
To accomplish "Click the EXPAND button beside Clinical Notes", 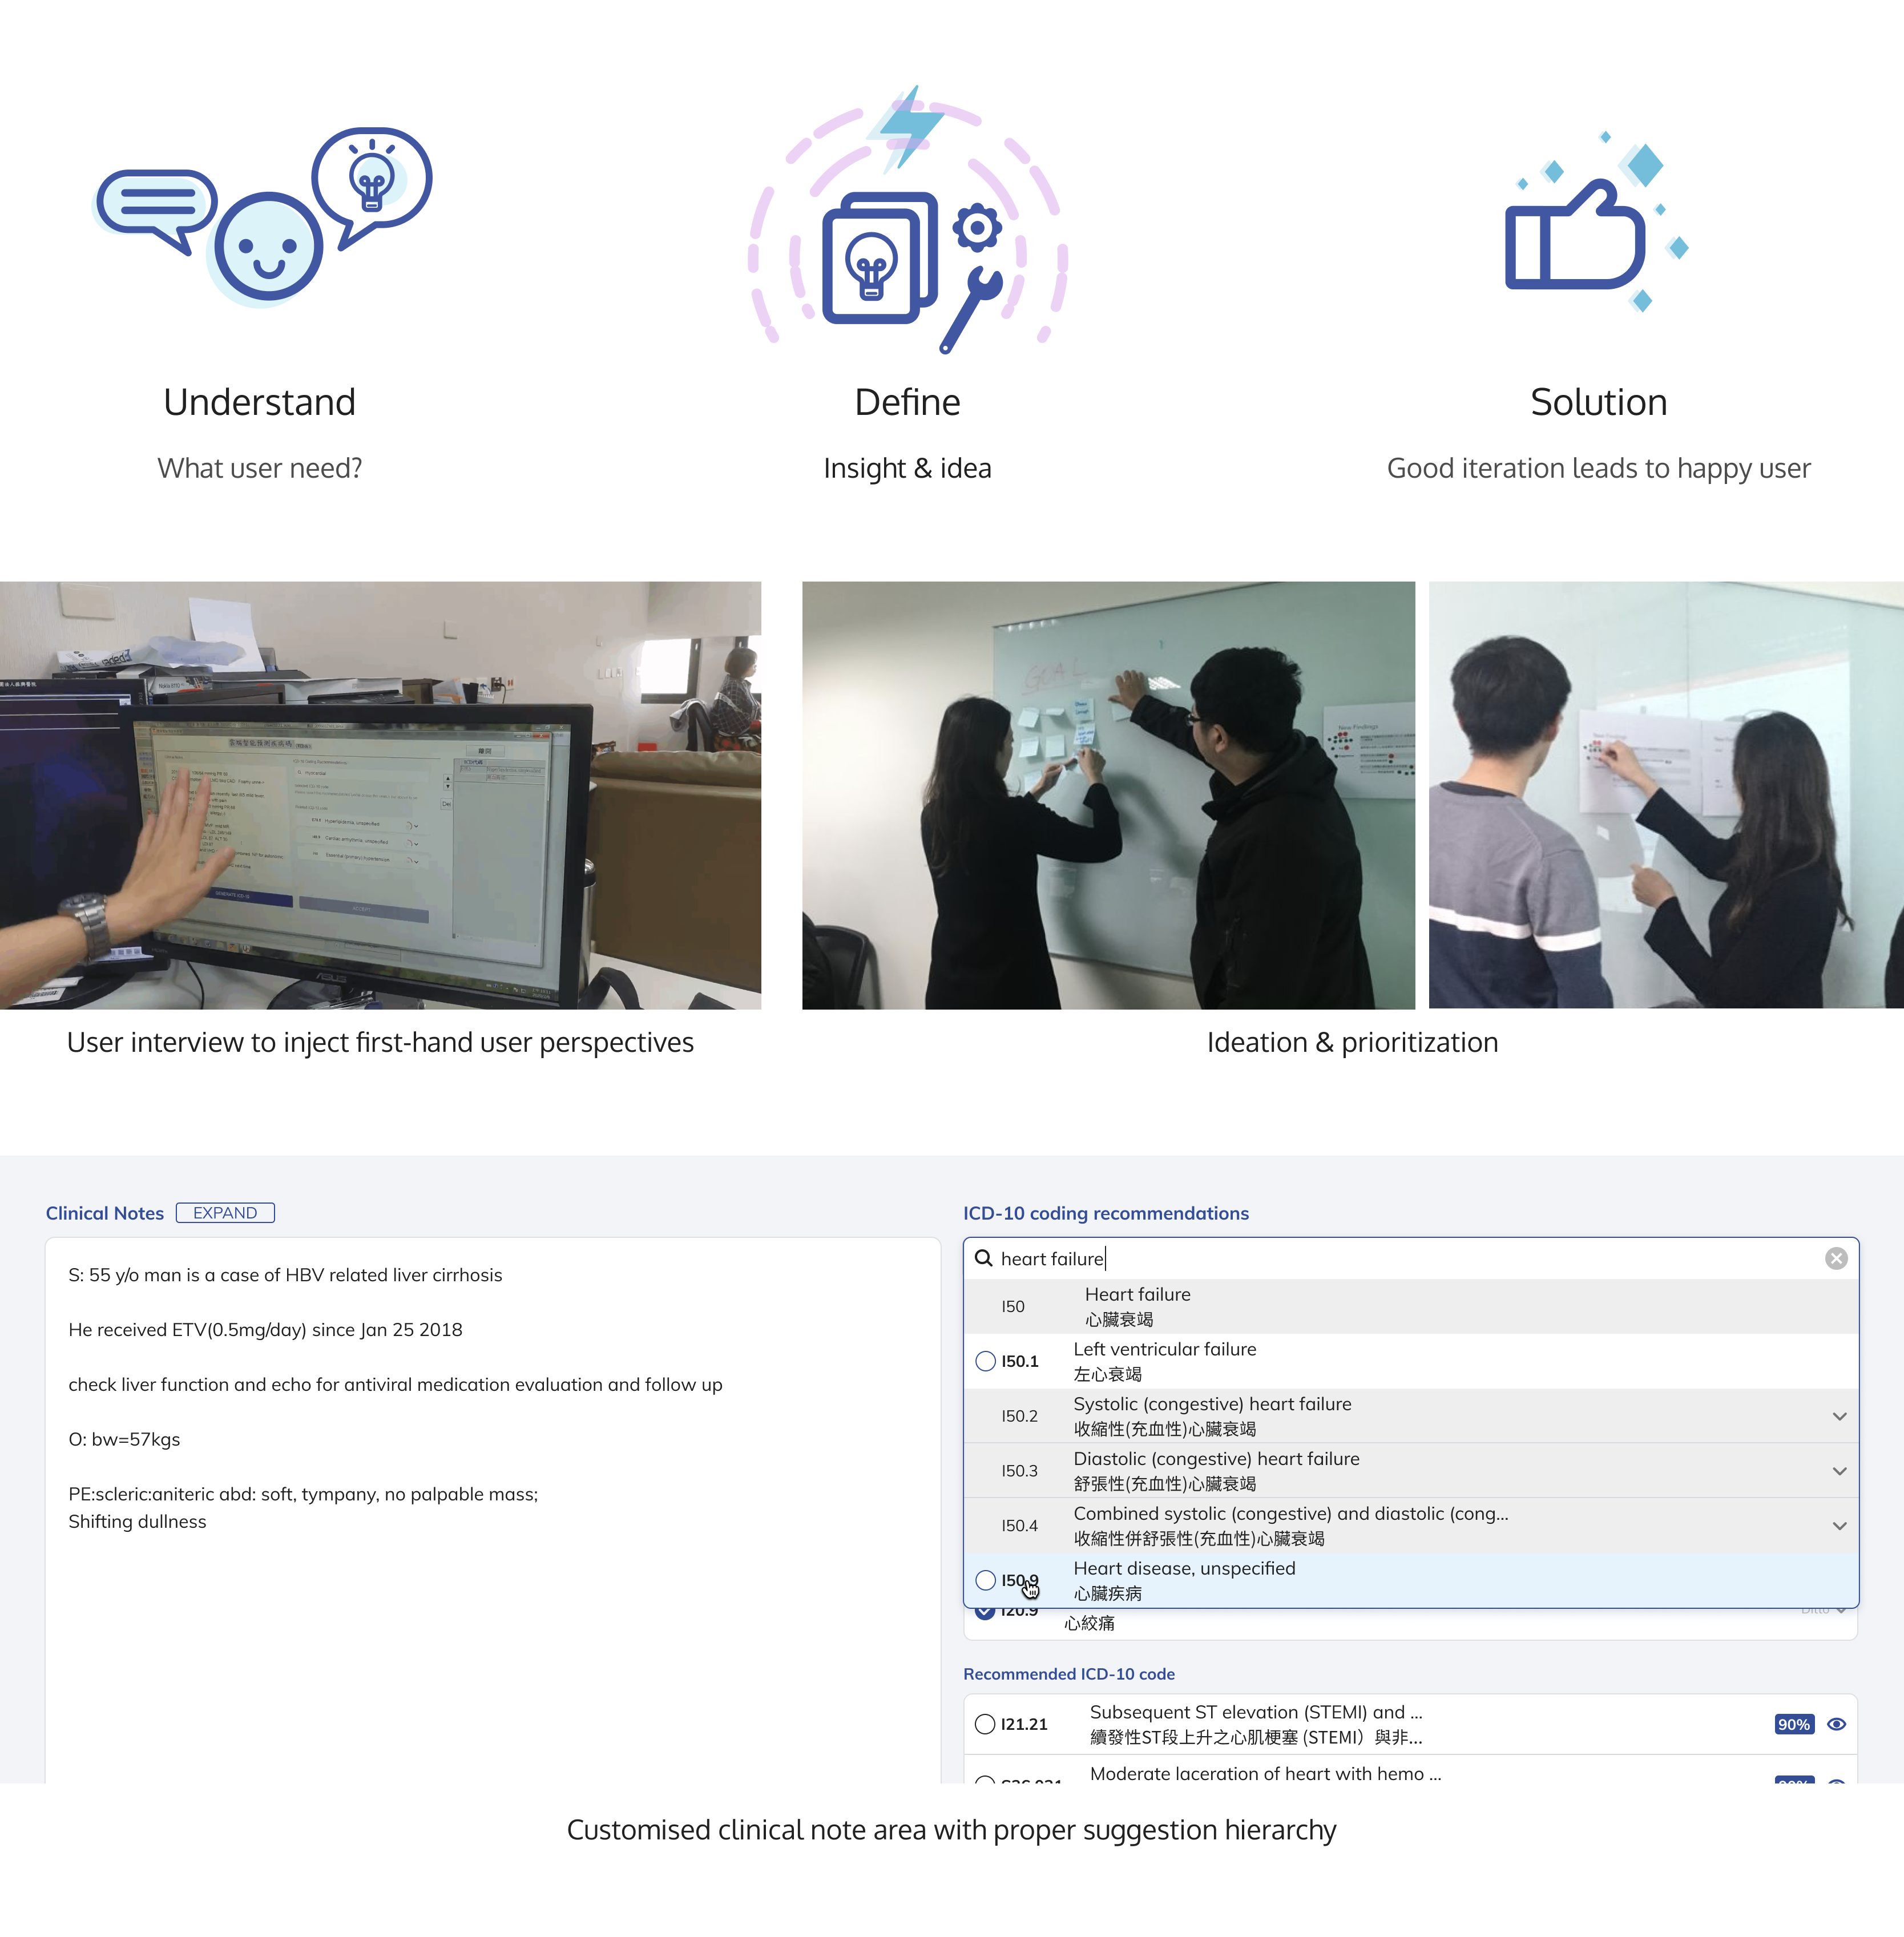I will [x=225, y=1213].
